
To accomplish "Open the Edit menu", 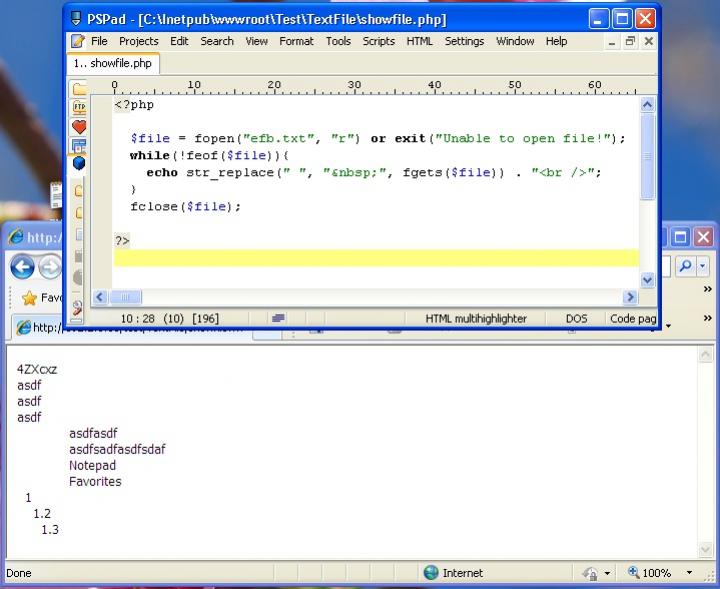I will coord(179,41).
